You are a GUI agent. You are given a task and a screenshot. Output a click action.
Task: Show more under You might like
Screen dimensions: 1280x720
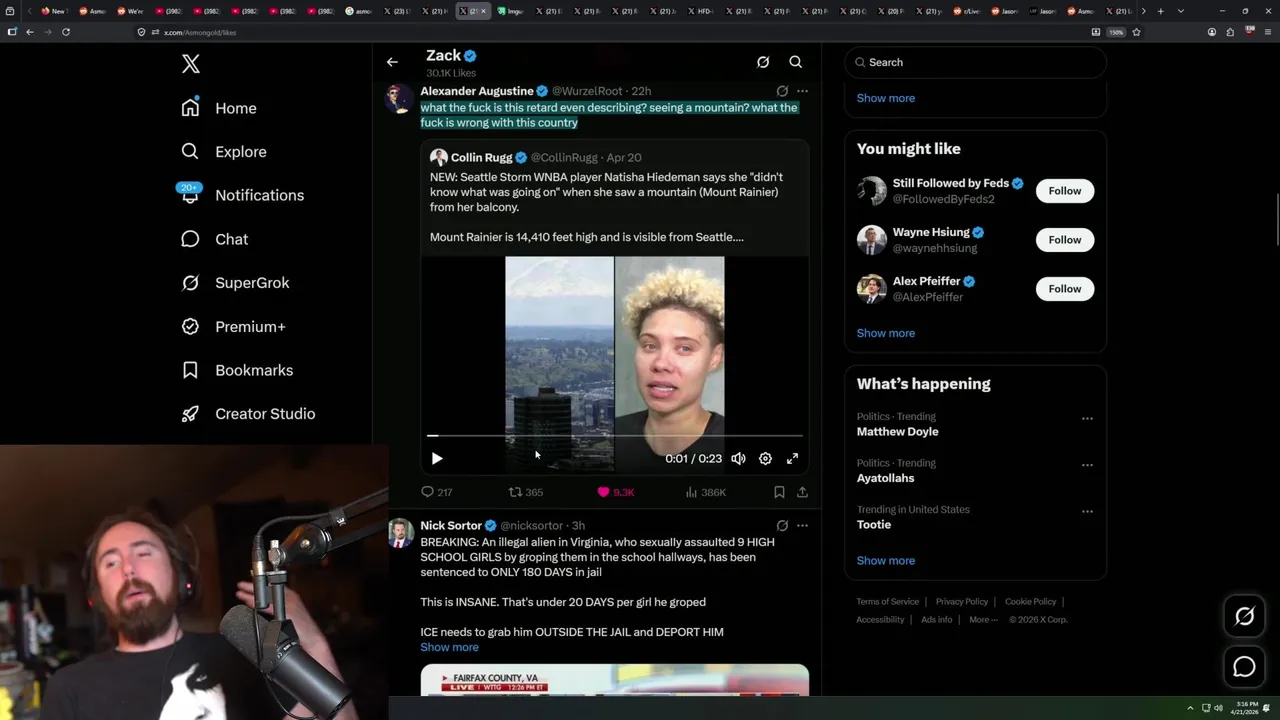[886, 333]
